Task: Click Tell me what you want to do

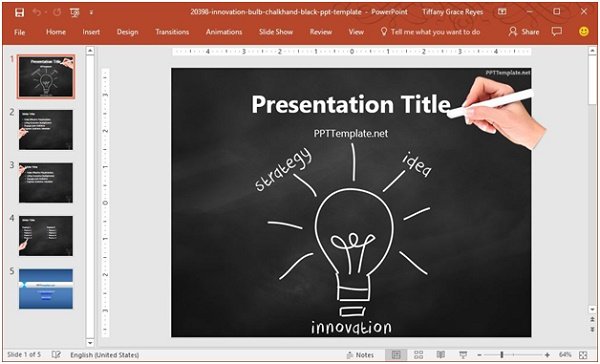Action: [430, 32]
